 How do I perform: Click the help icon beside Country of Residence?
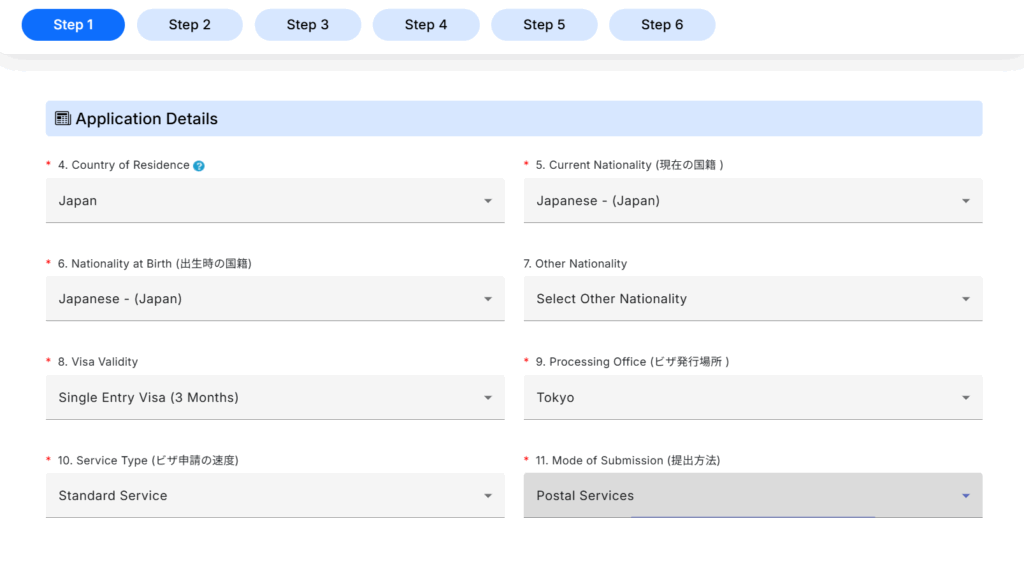[199, 166]
